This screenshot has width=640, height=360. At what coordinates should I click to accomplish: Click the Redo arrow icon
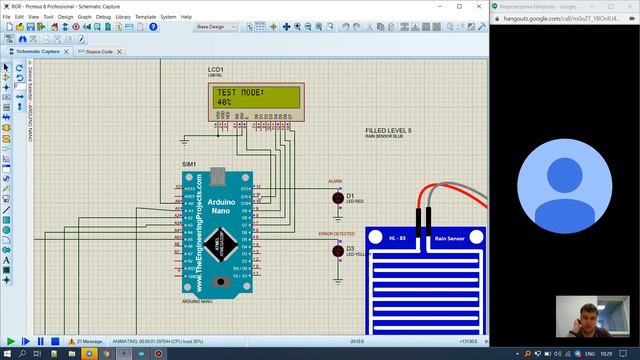[357, 27]
